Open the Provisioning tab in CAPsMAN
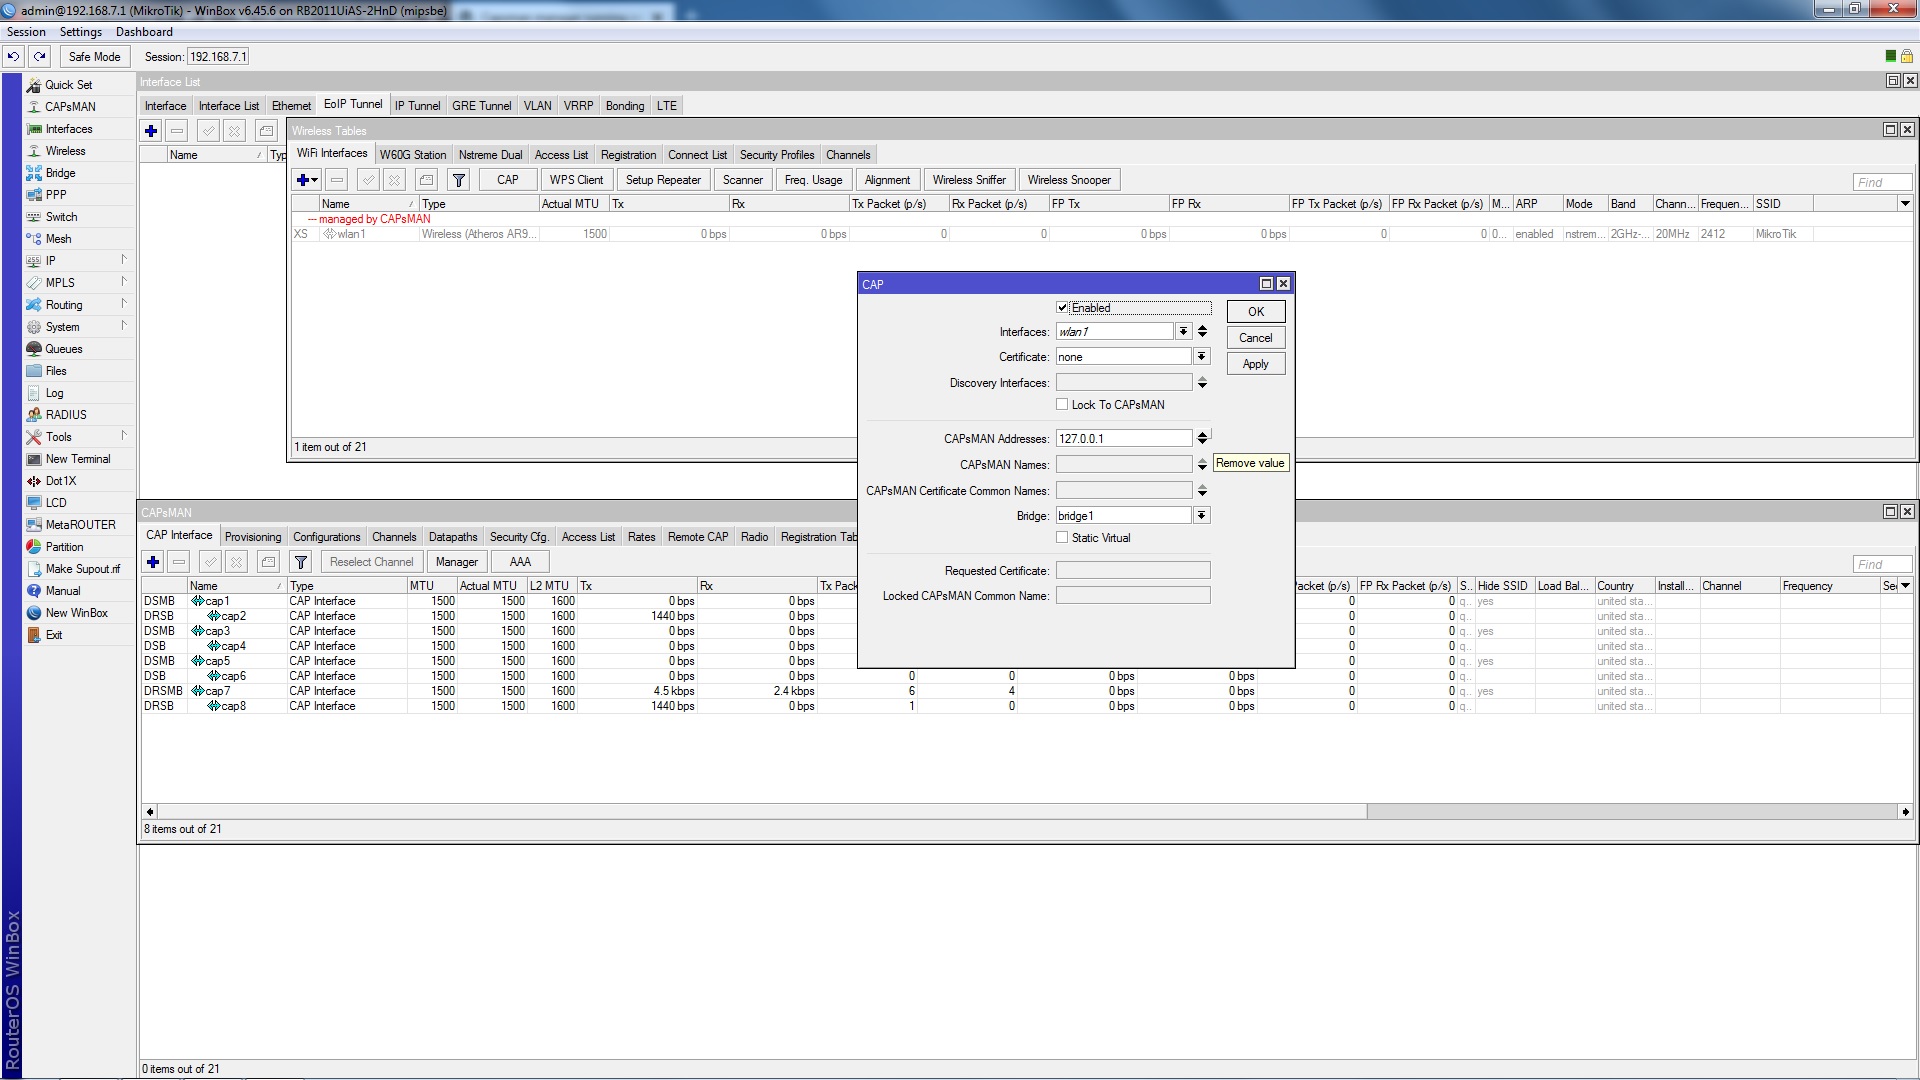The image size is (1920, 1080). click(252, 537)
